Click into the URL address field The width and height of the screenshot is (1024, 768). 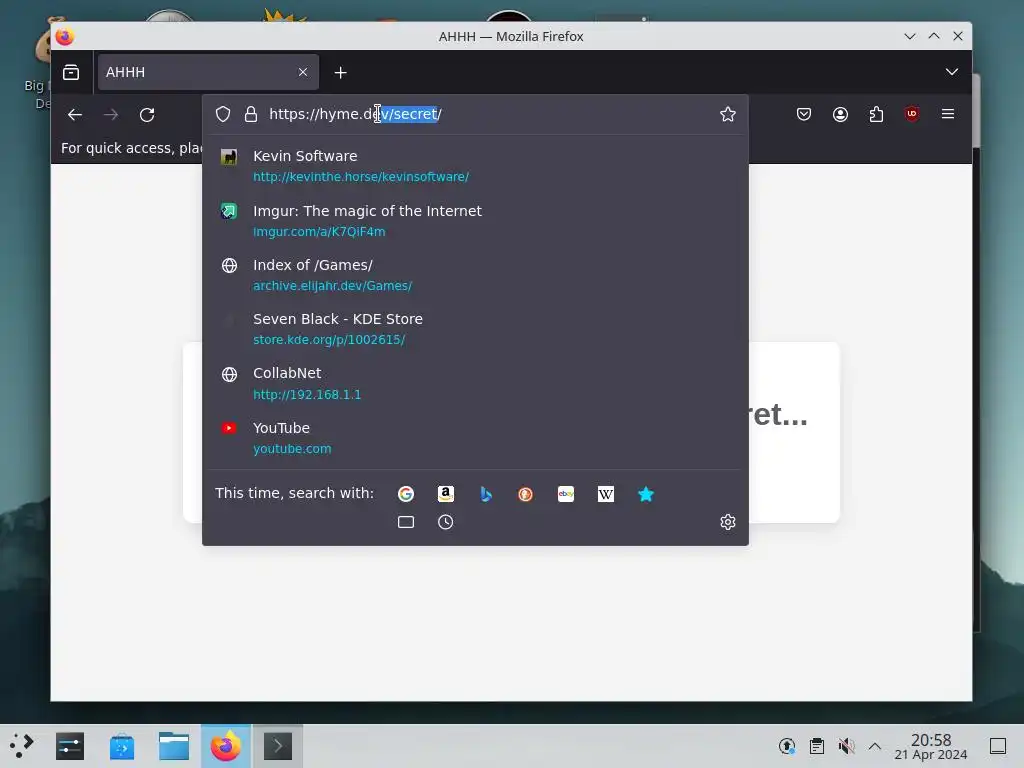tap(490, 114)
